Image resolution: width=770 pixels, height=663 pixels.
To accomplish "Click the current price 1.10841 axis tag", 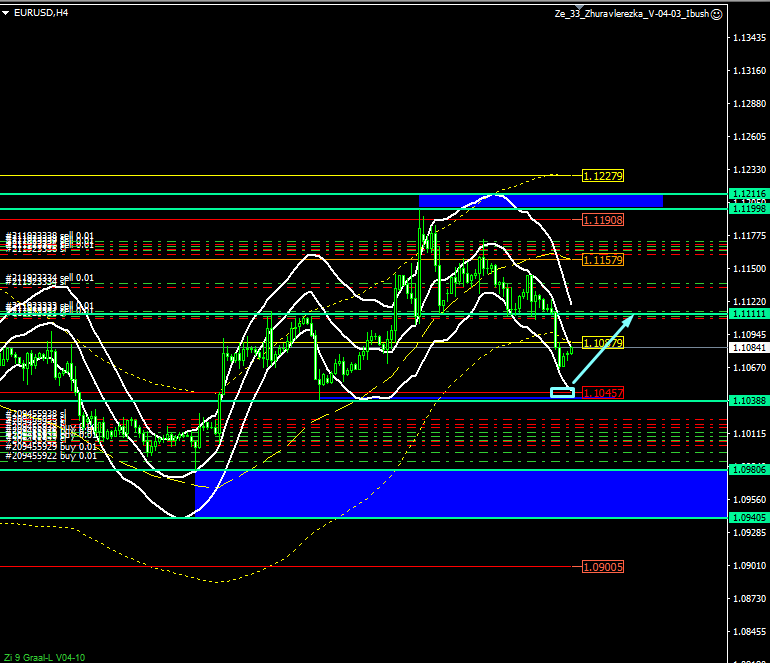I will click(x=749, y=348).
